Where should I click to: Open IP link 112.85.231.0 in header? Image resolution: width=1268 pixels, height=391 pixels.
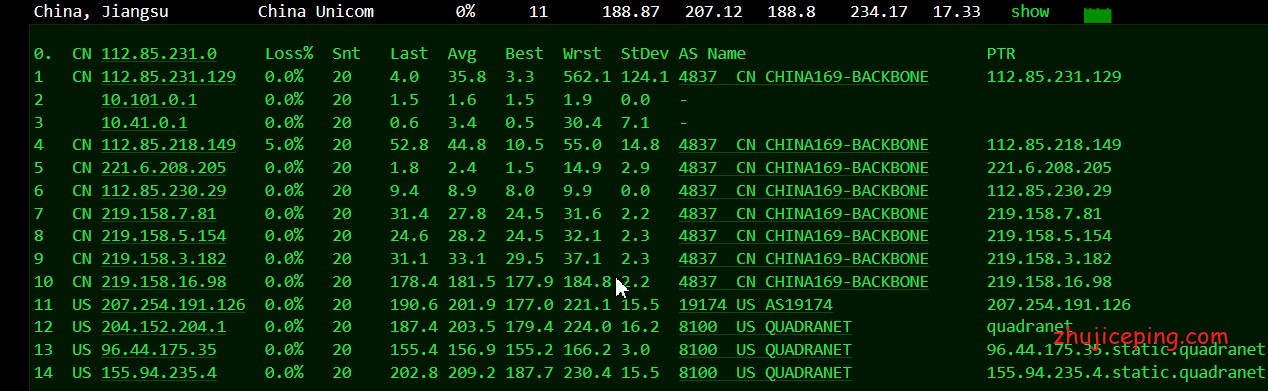[159, 53]
